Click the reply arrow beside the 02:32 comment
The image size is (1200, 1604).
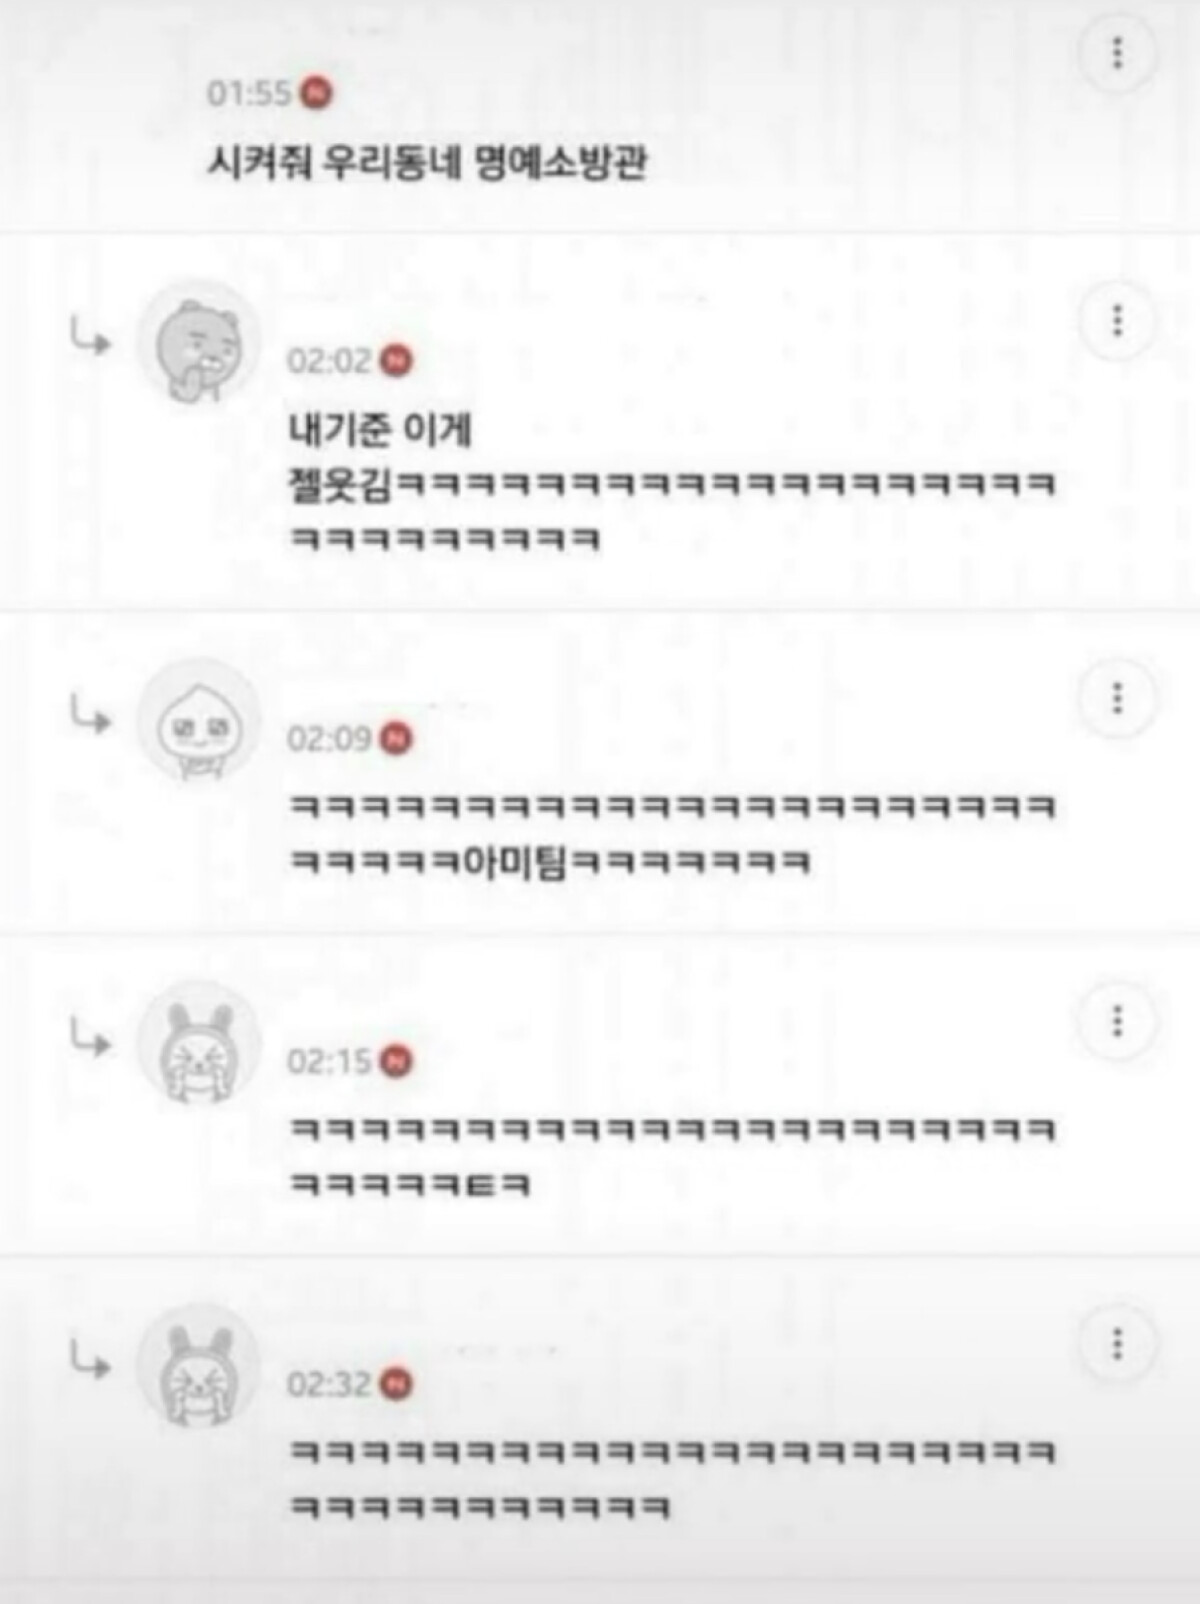[x=90, y=1359]
